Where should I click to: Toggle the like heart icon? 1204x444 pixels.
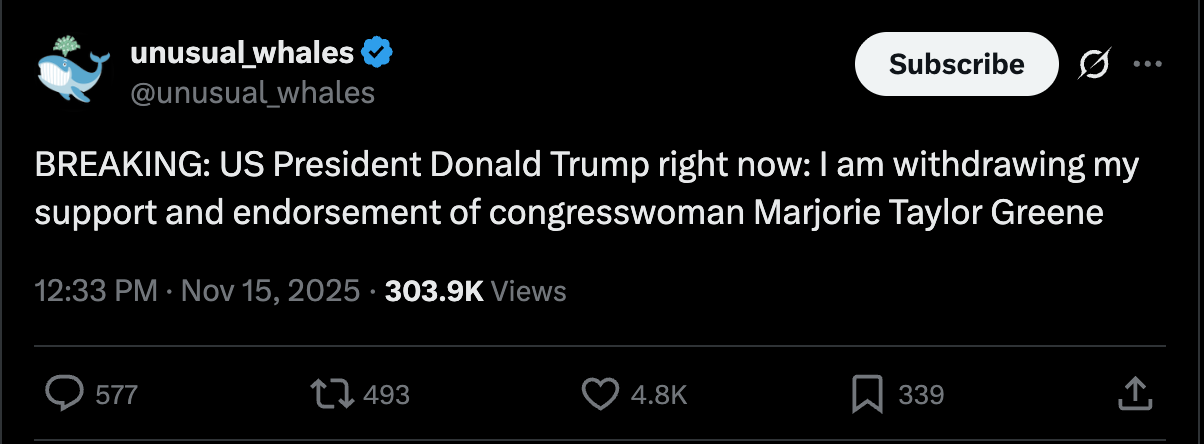[600, 394]
